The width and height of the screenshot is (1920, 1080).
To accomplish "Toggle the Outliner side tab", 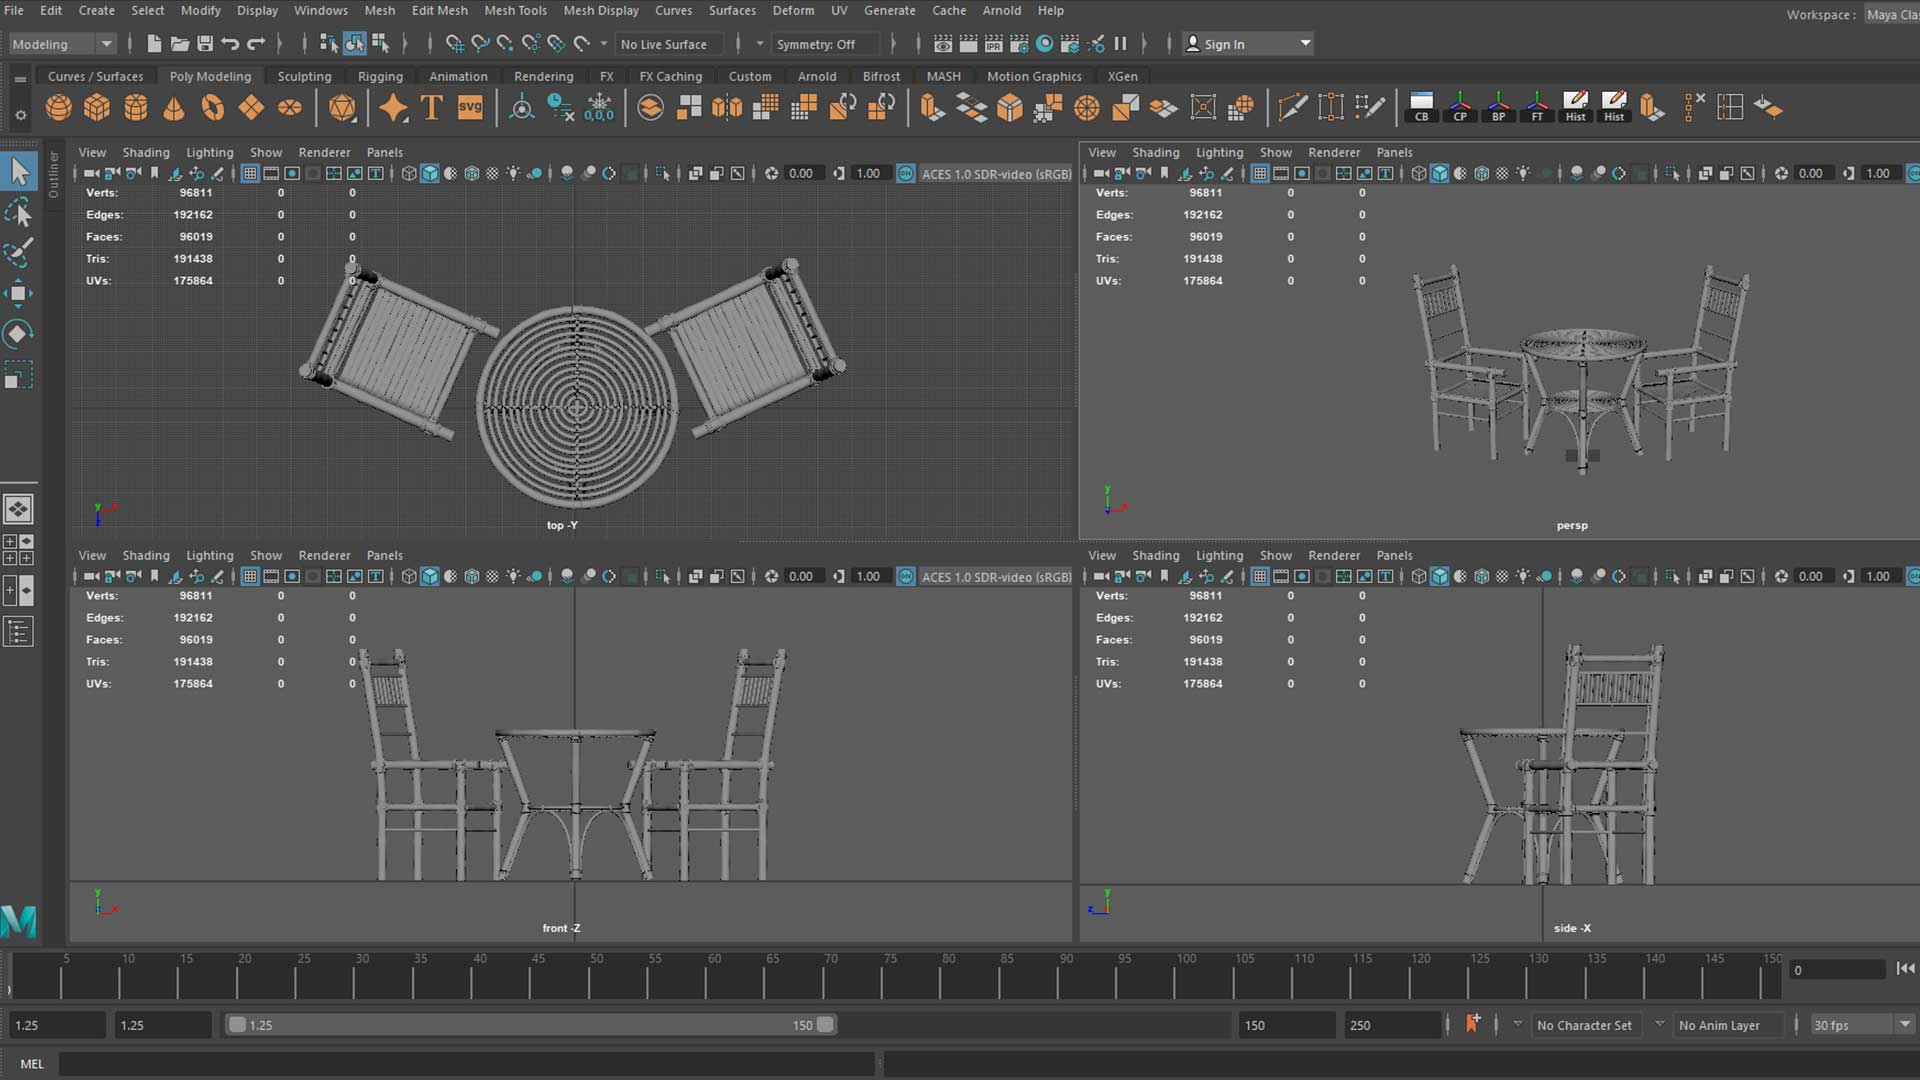I will (x=54, y=175).
